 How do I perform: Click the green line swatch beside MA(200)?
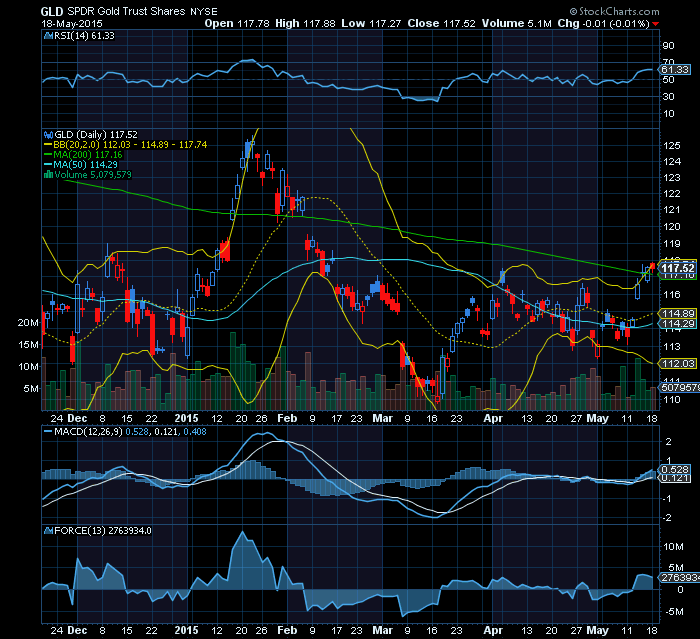click(x=48, y=155)
